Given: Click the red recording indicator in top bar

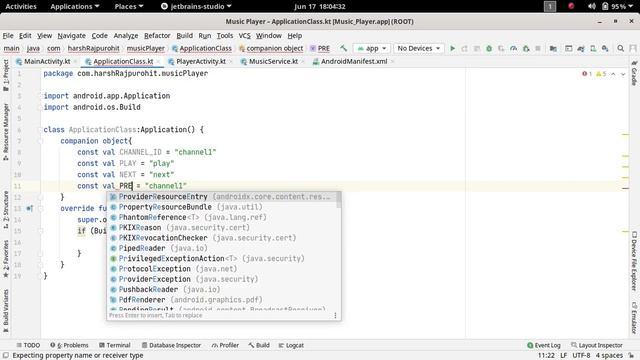Looking at the screenshot, I should click(x=571, y=6).
